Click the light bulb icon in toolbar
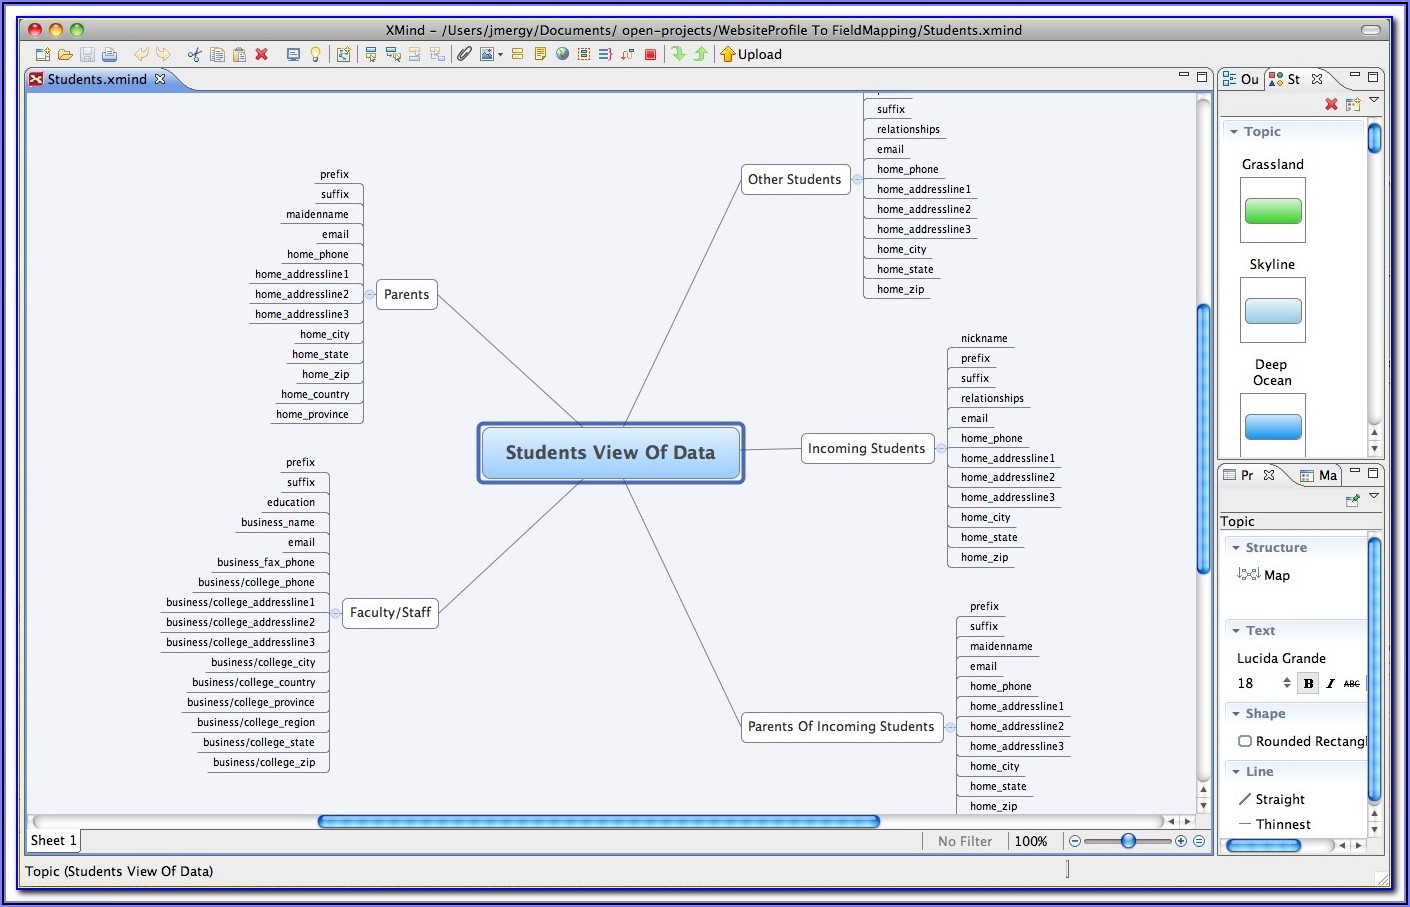This screenshot has height=907, width=1410. (315, 55)
